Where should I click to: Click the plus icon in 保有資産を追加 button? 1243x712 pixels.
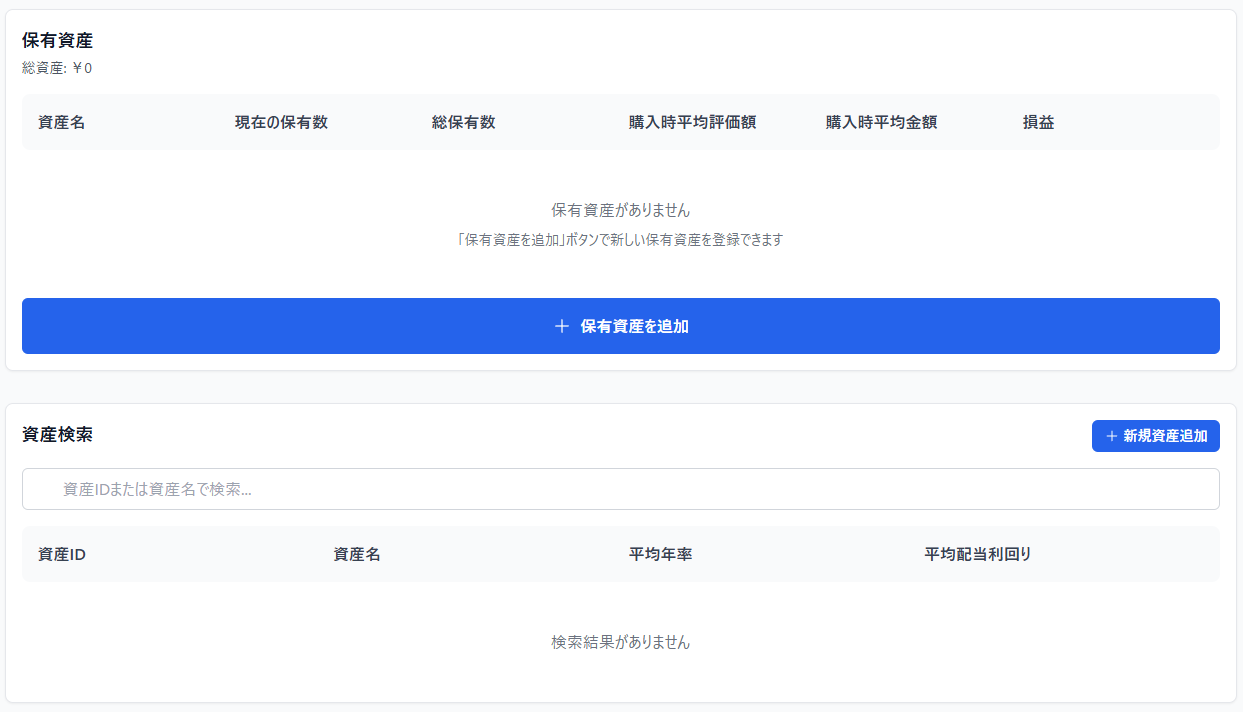click(562, 326)
